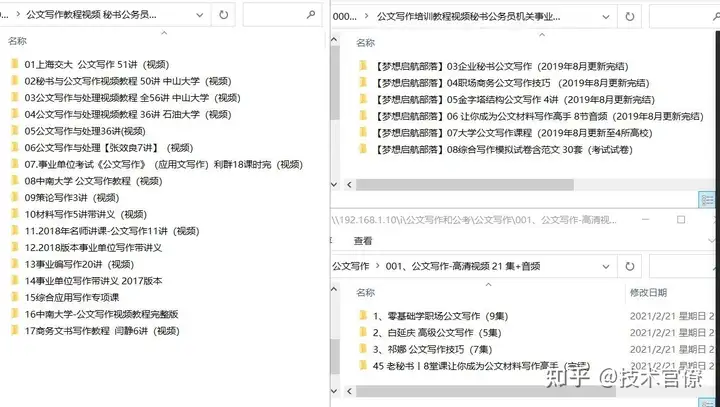Switch to details view in top-right window

point(707,199)
